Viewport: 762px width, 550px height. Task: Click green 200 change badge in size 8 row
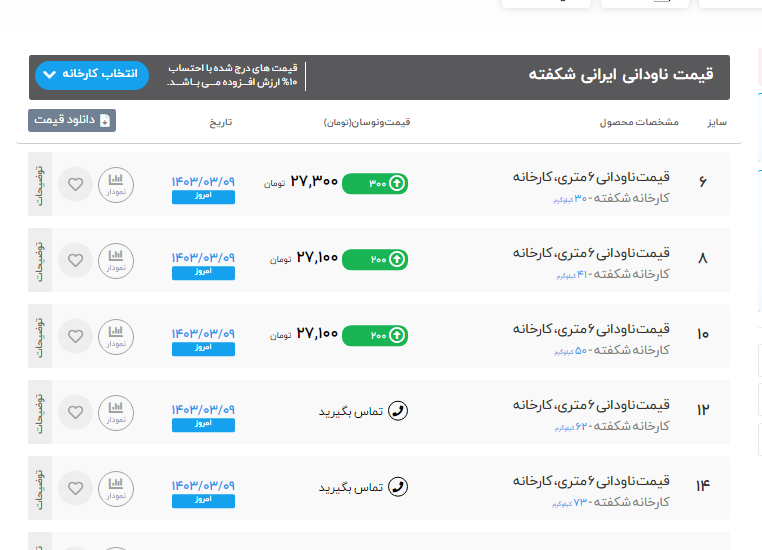click(375, 260)
